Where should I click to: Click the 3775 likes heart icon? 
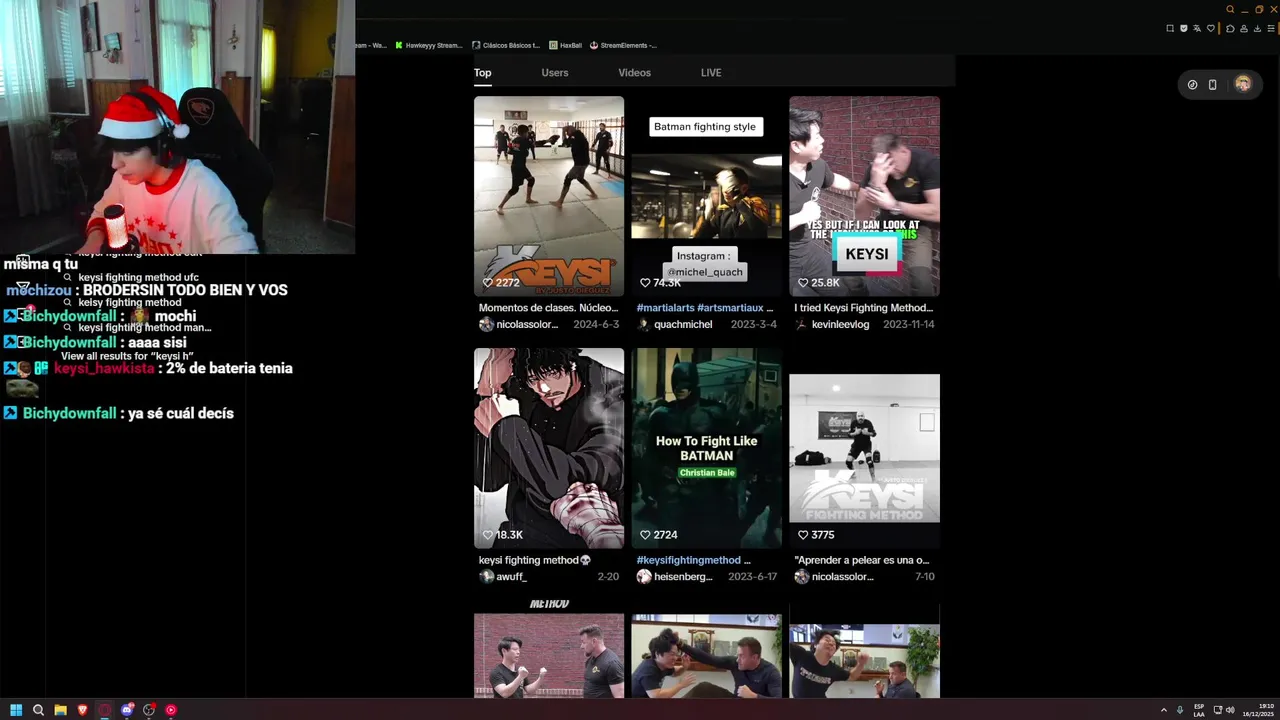click(802, 535)
